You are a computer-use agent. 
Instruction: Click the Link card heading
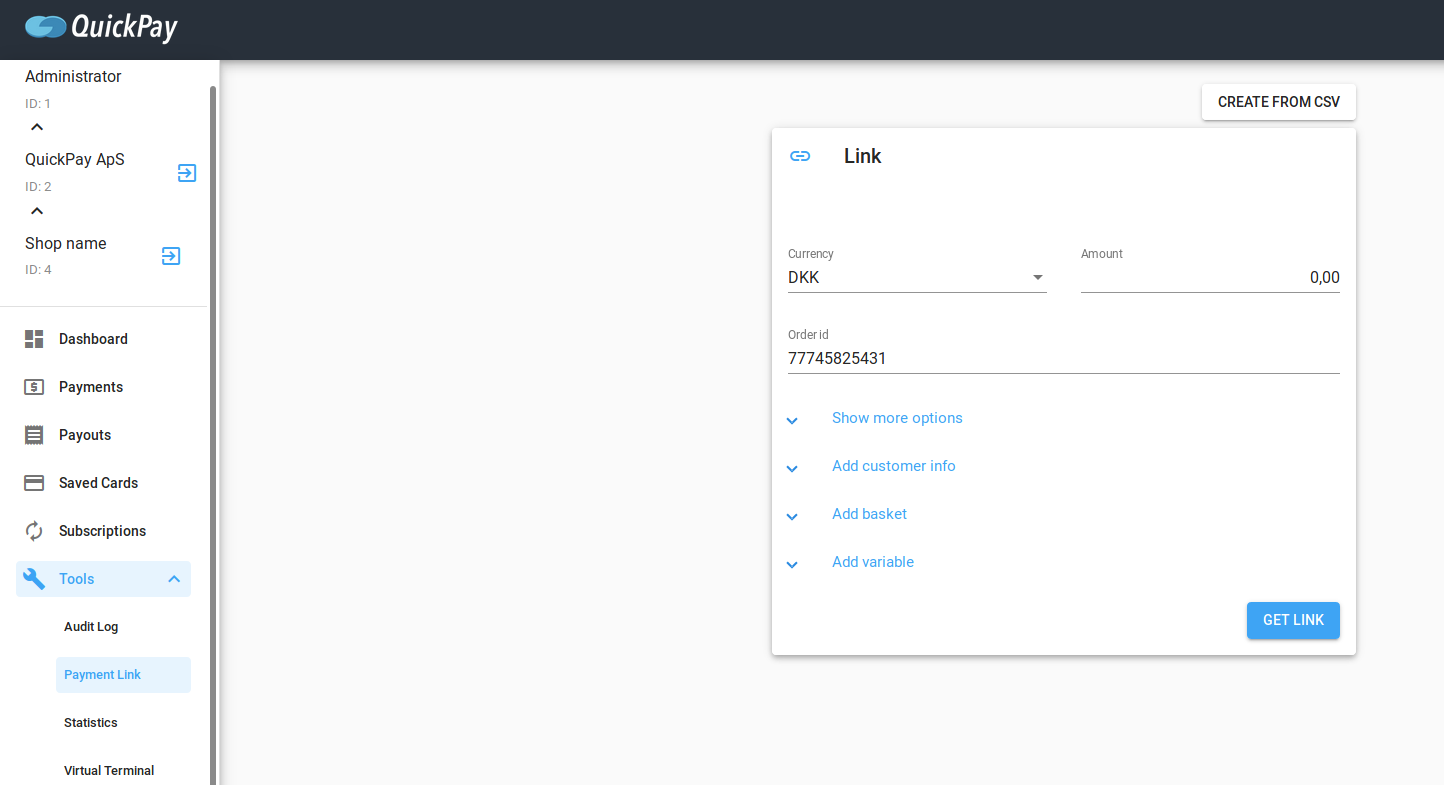click(x=863, y=156)
